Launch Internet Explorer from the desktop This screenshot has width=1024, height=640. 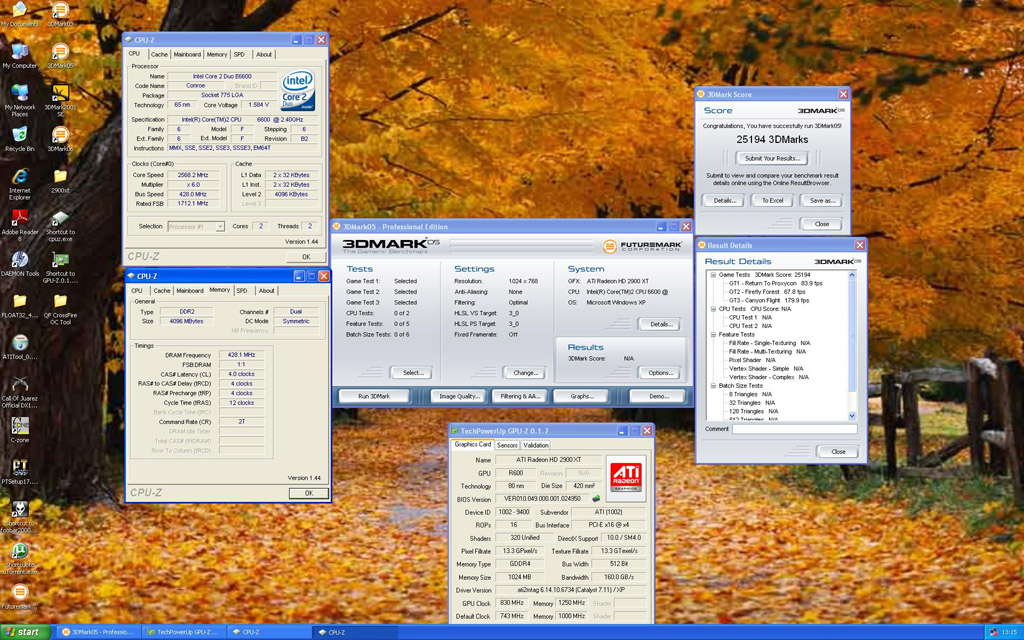(20, 184)
